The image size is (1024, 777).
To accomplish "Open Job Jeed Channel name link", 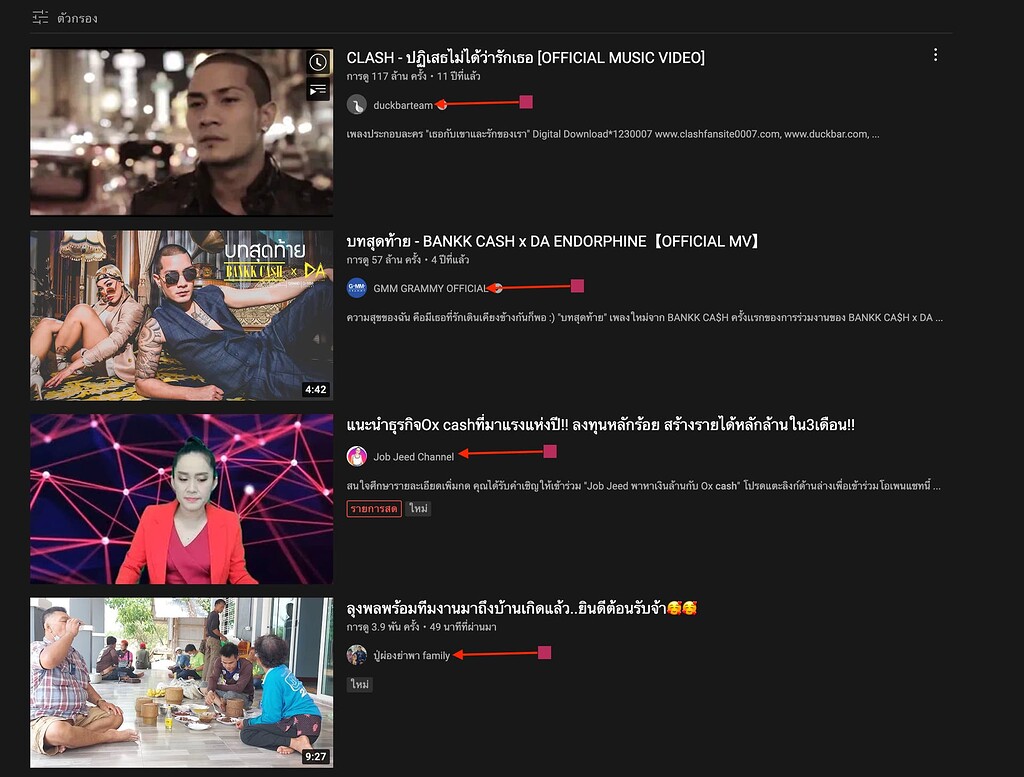I will 413,456.
